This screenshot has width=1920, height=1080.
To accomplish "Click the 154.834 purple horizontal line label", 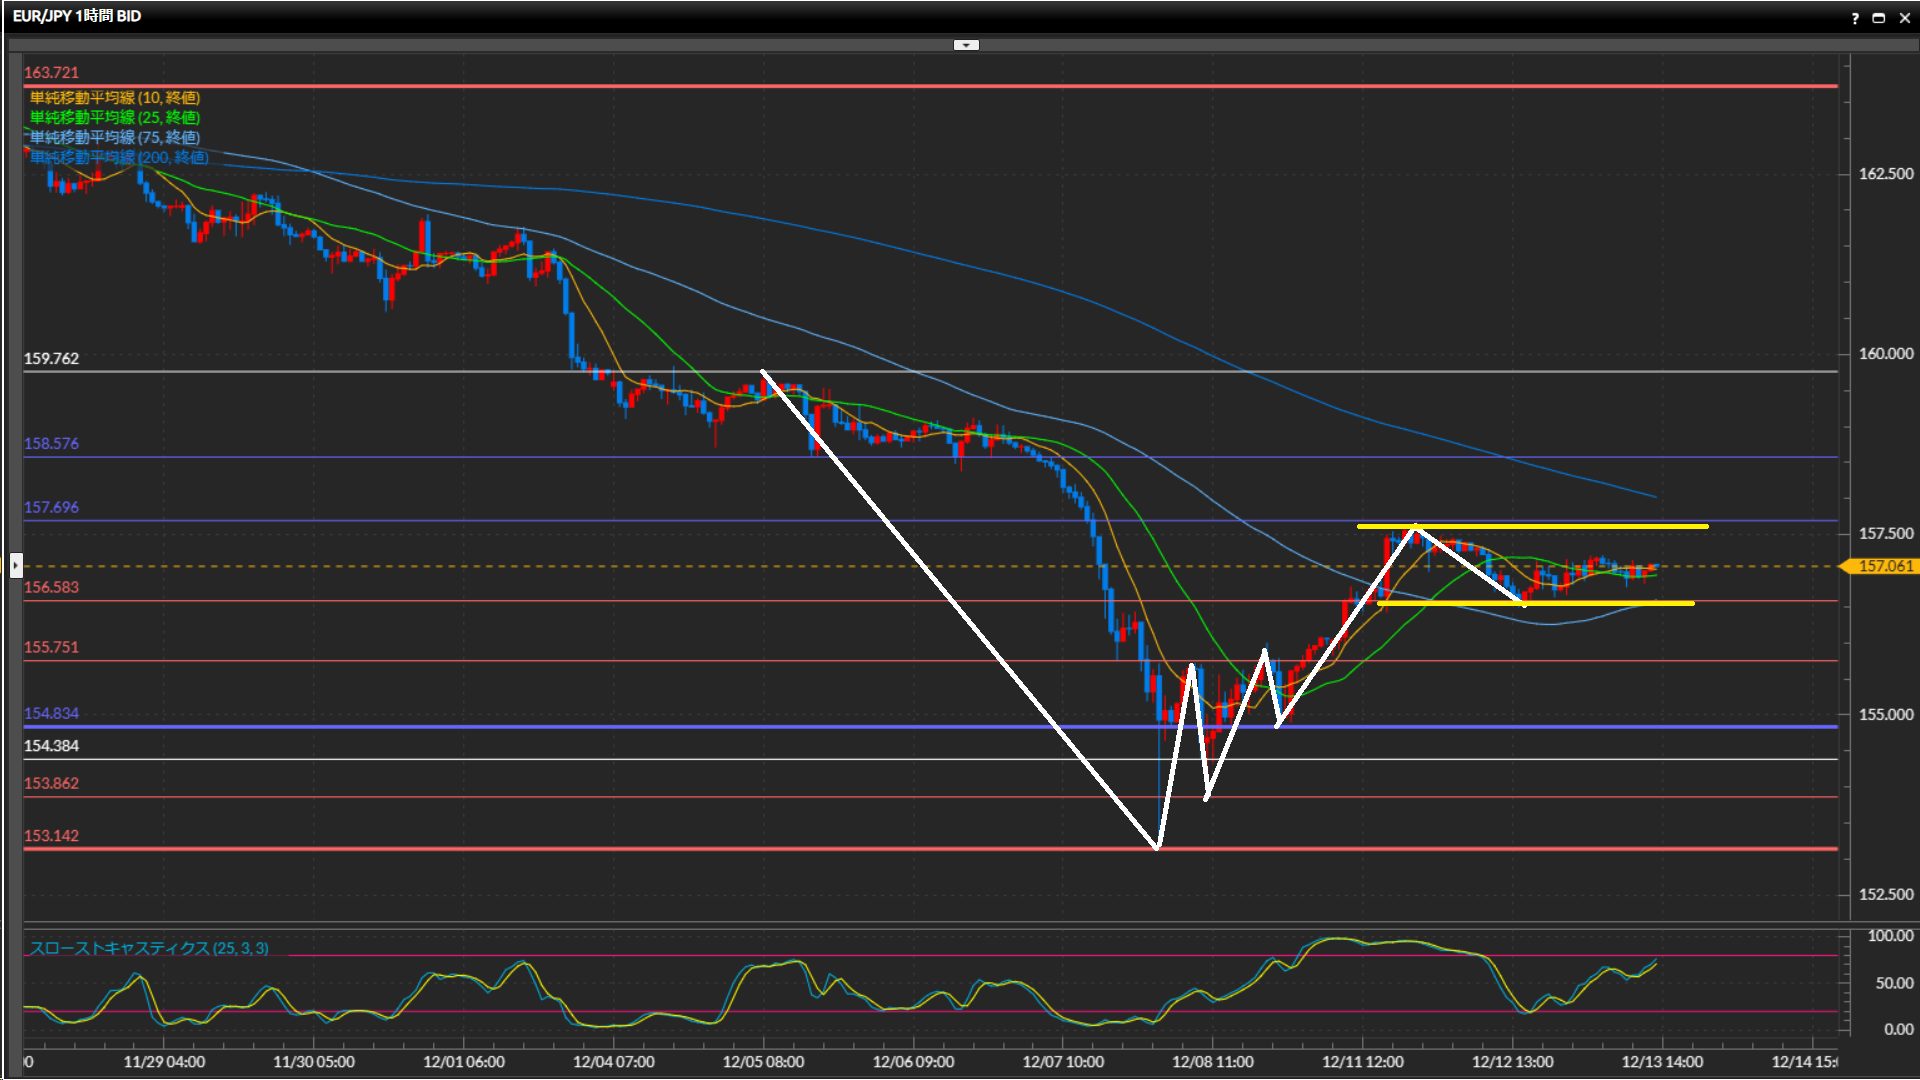I will click(51, 713).
